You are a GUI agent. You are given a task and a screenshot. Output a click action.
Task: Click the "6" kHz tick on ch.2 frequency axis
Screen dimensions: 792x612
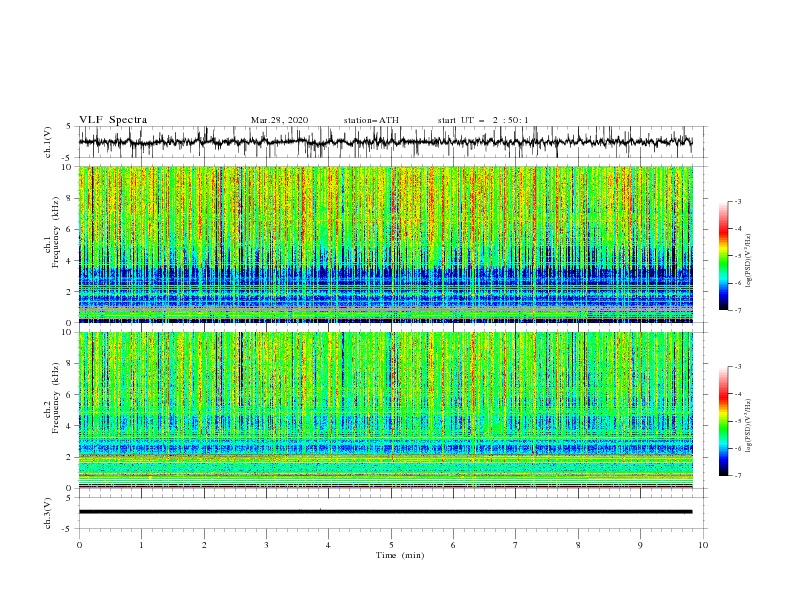(71, 395)
